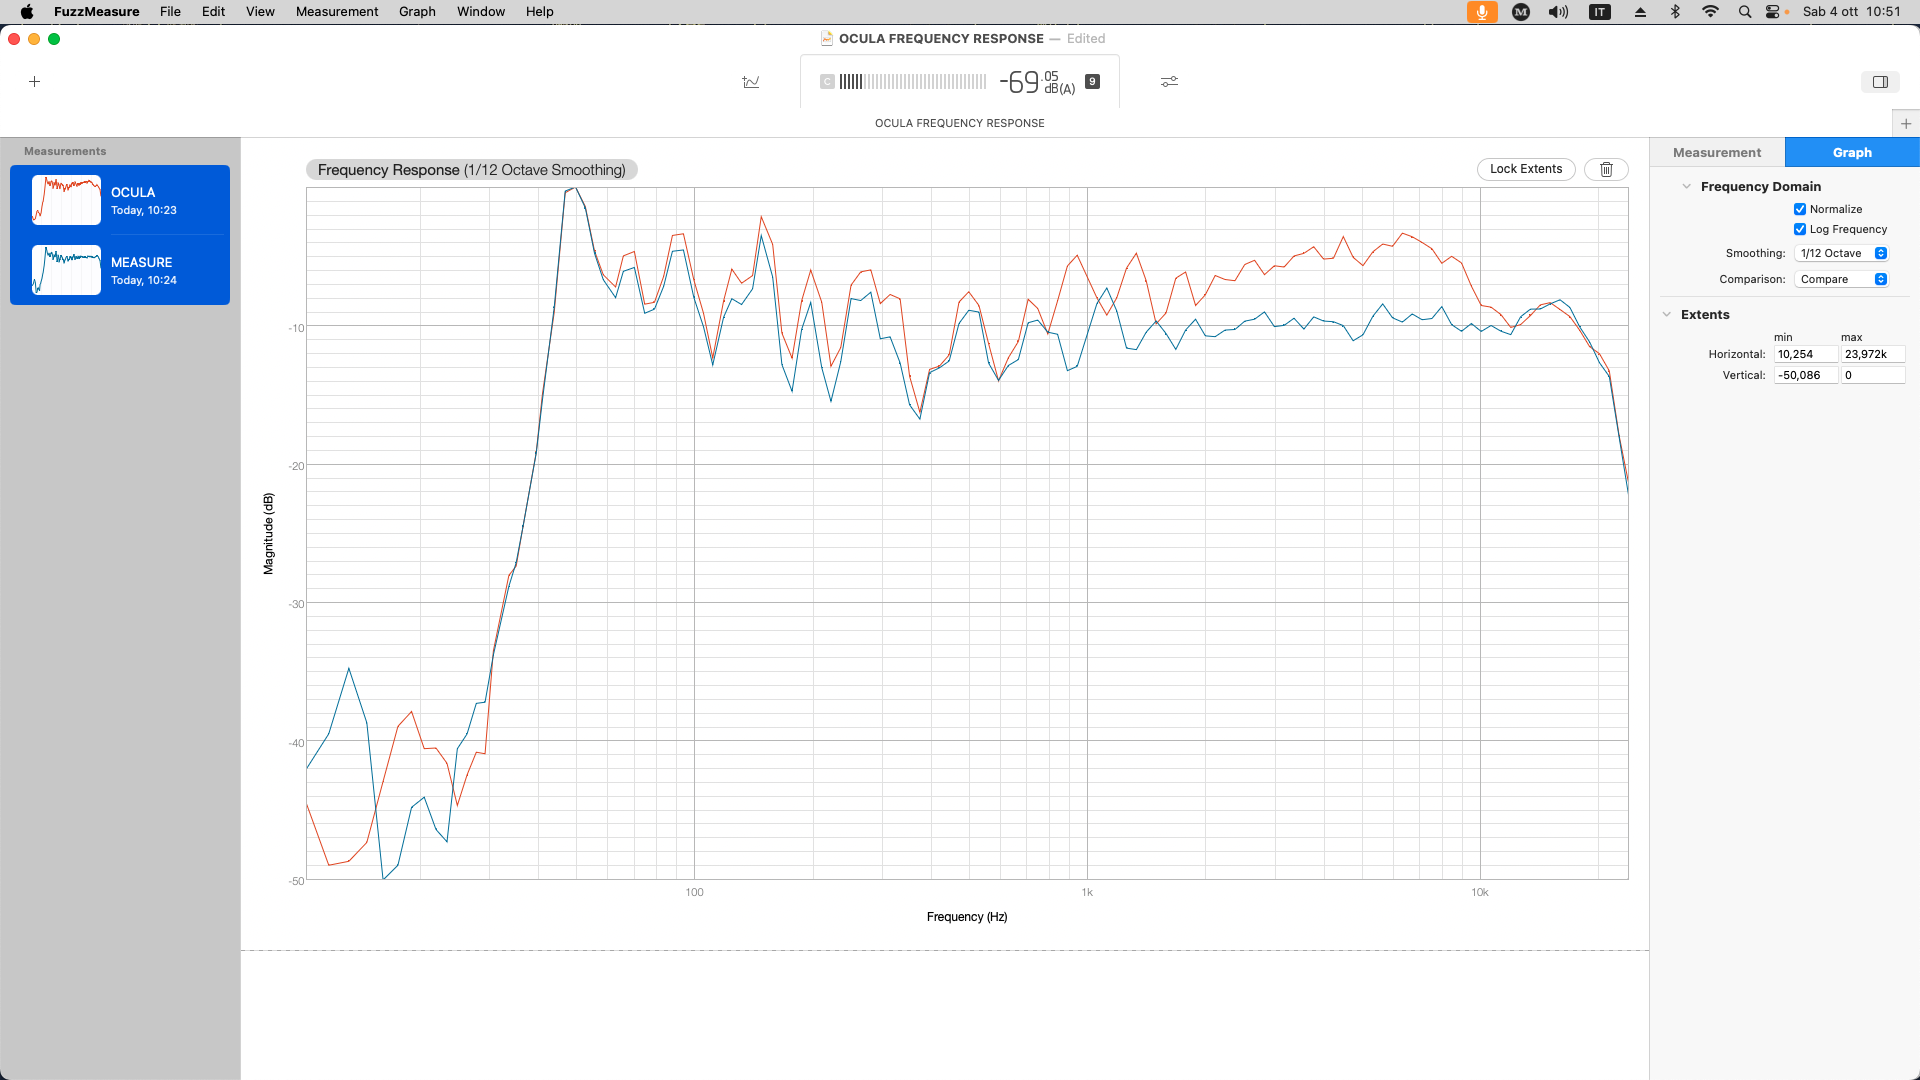1920x1080 pixels.
Task: Open the Comparison Compare dropdown
Action: (1841, 279)
